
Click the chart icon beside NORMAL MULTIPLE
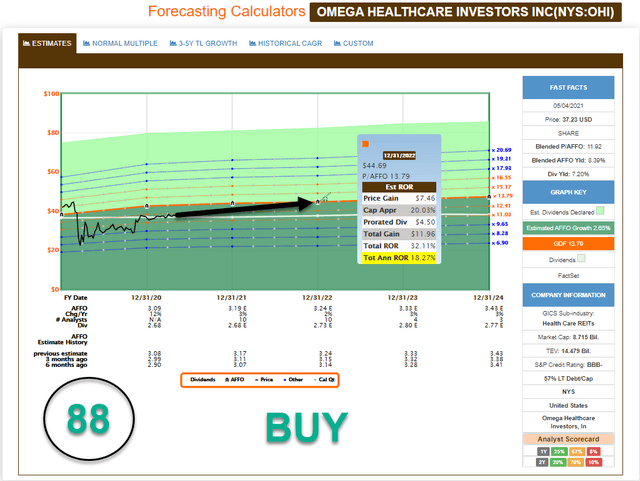pyautogui.click(x=87, y=43)
